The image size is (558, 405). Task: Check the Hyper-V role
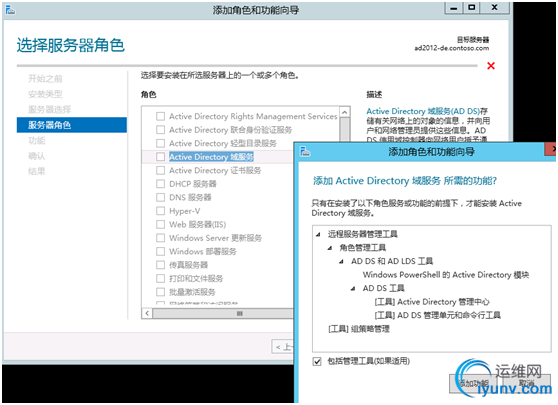point(160,211)
